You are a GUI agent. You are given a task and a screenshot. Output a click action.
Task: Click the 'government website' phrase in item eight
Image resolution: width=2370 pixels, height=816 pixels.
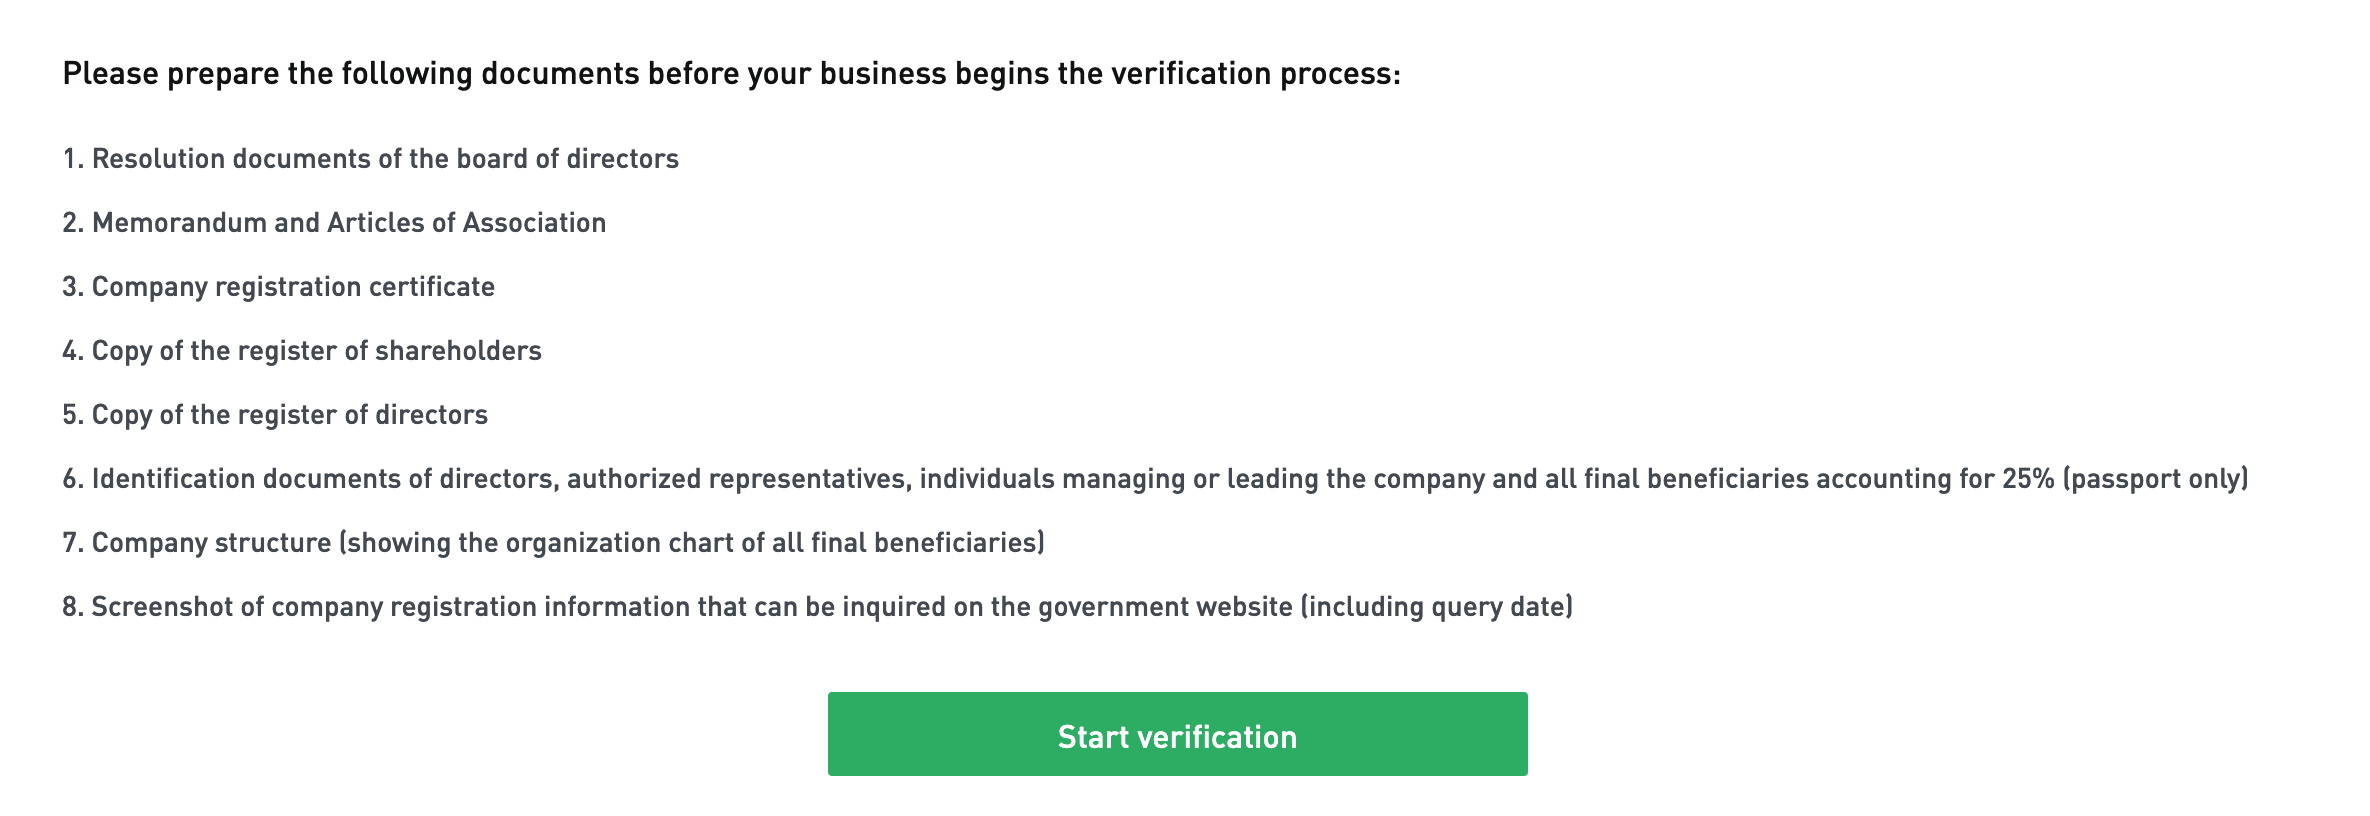(x=1165, y=607)
